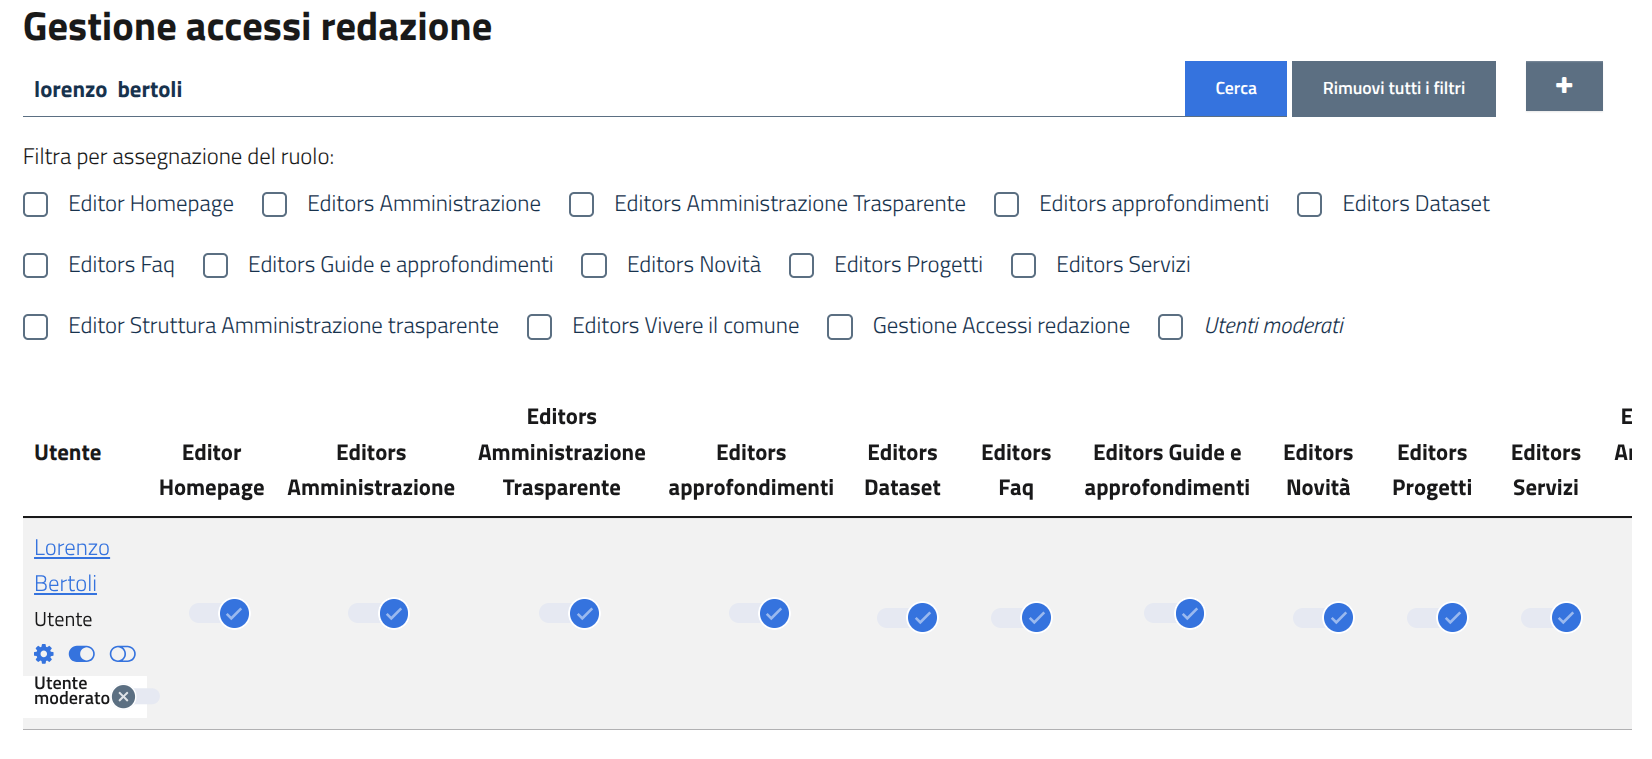The image size is (1652, 759).
Task: Turn off Editors Amministrazione role toggle in row
Action: (x=379, y=613)
